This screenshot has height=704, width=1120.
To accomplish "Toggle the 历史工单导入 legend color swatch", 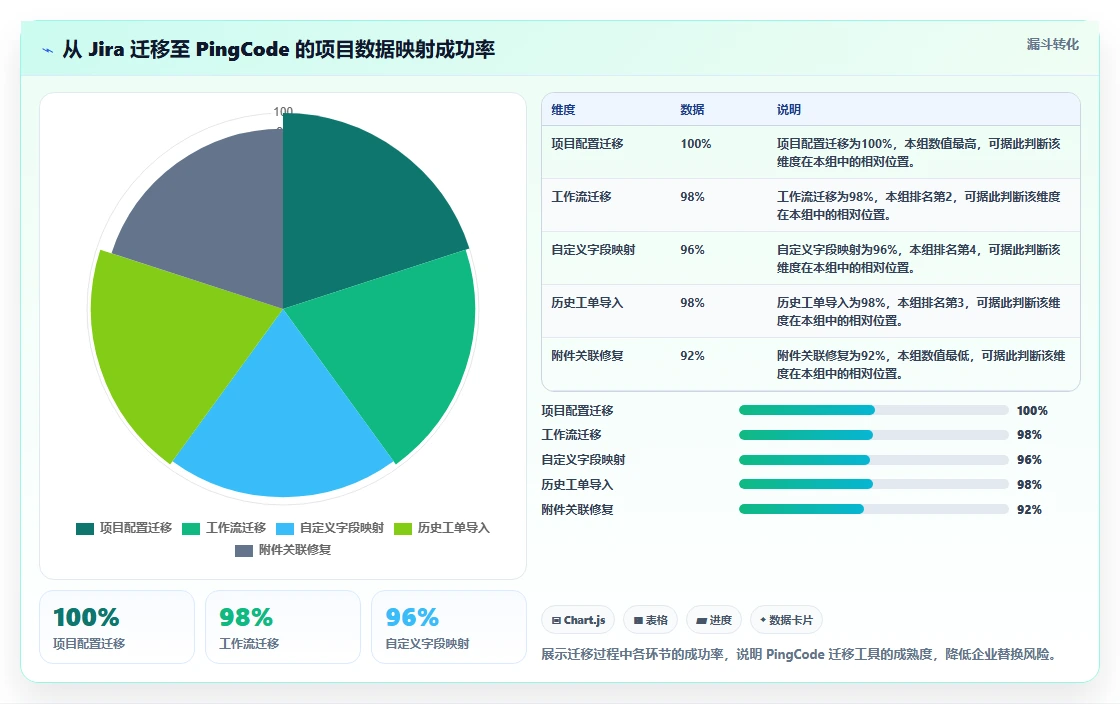I will click(x=403, y=528).
